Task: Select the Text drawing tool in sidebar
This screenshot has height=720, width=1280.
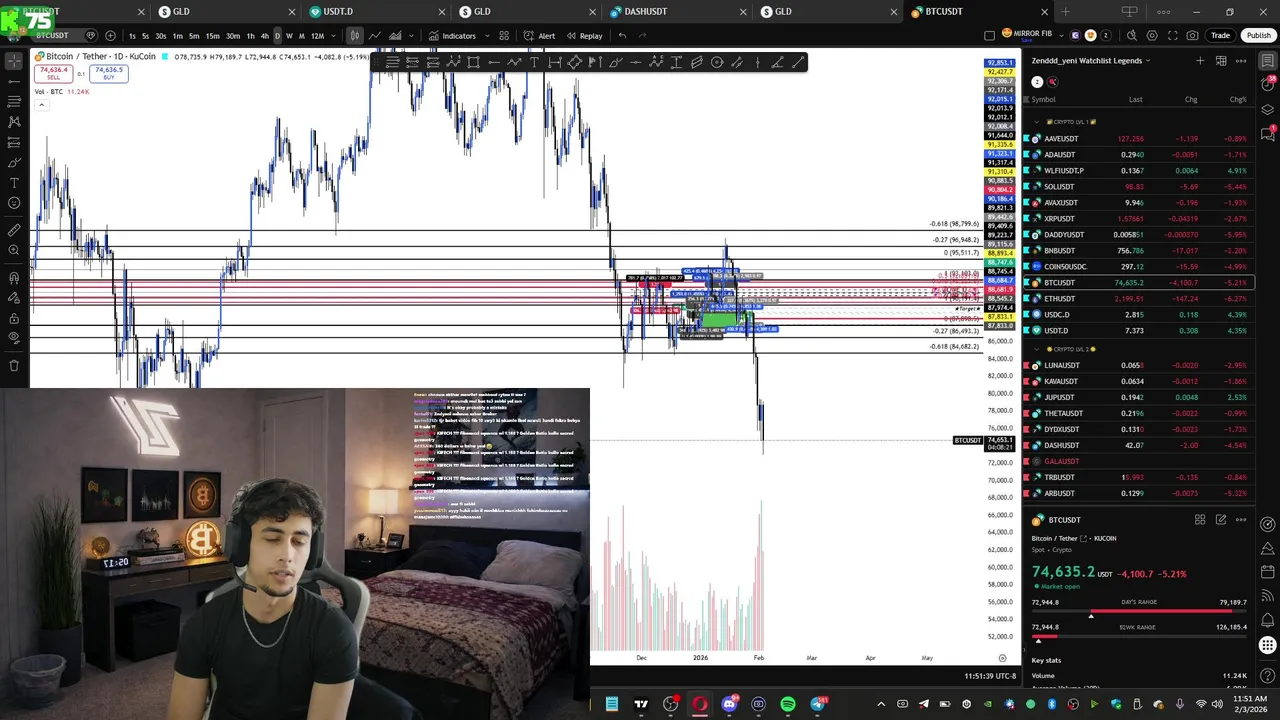Action: (x=14, y=183)
